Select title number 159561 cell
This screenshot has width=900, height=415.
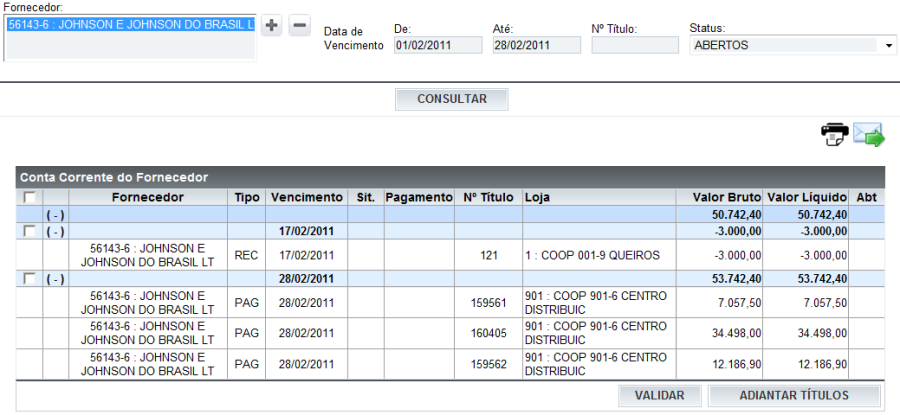coord(488,303)
